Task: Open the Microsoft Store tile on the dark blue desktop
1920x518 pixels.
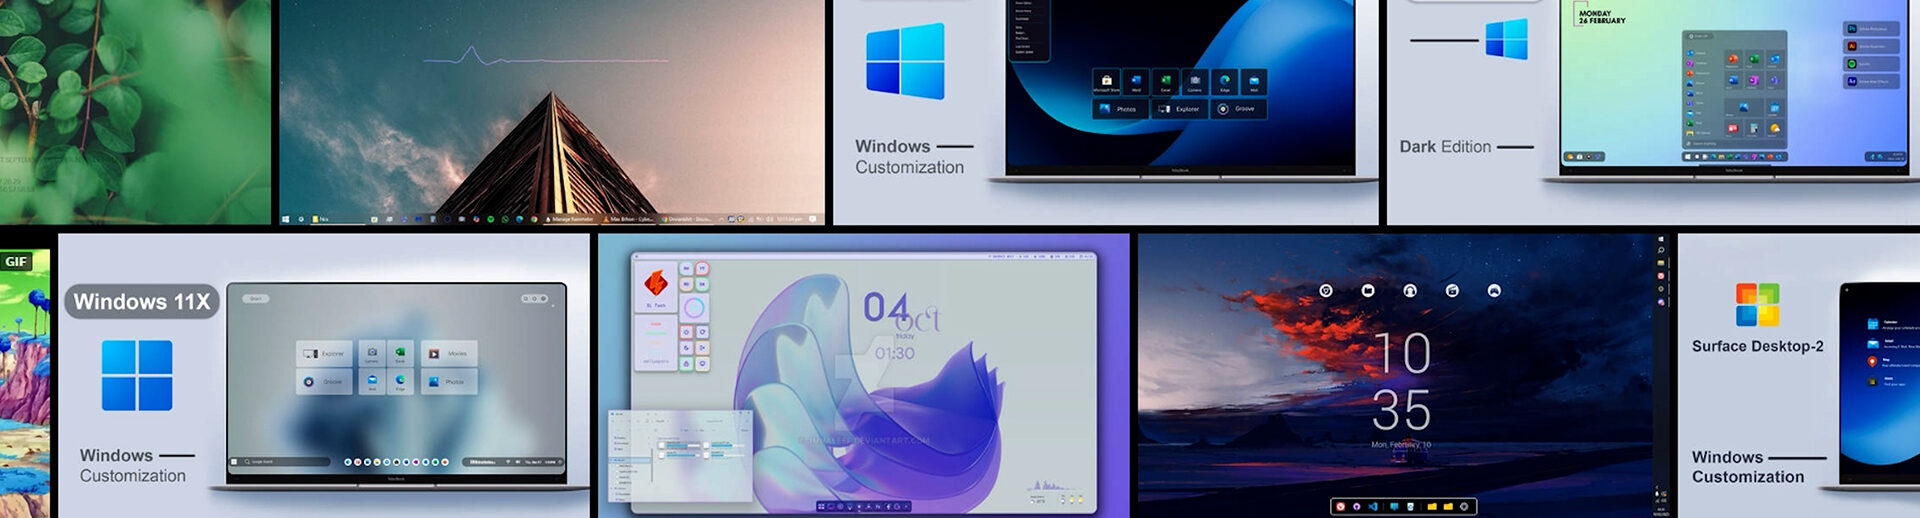Action: [1106, 82]
